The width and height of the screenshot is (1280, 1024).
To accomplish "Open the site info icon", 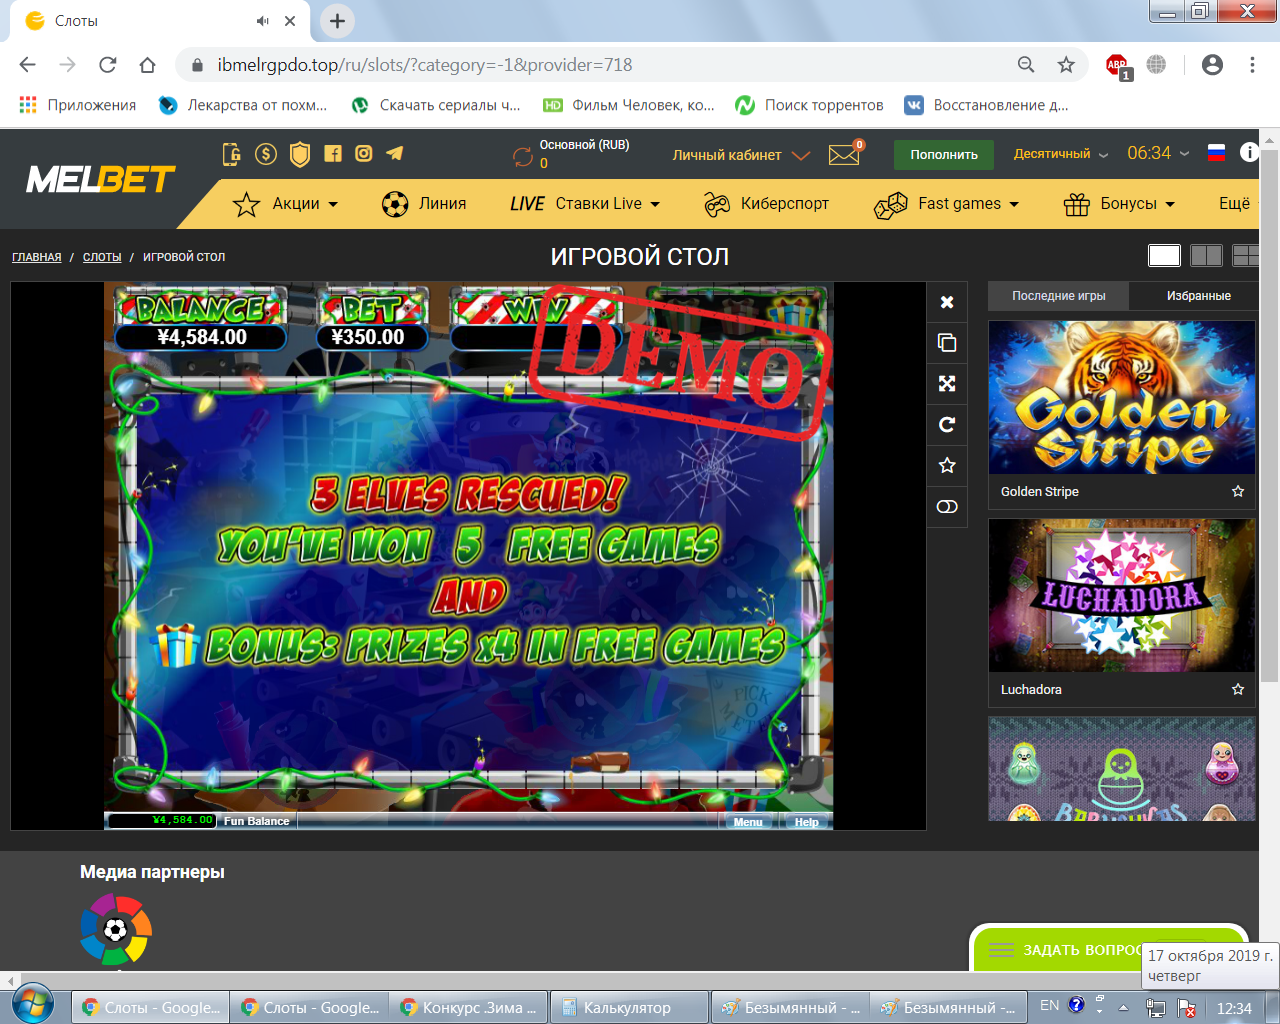I will pyautogui.click(x=1249, y=152).
